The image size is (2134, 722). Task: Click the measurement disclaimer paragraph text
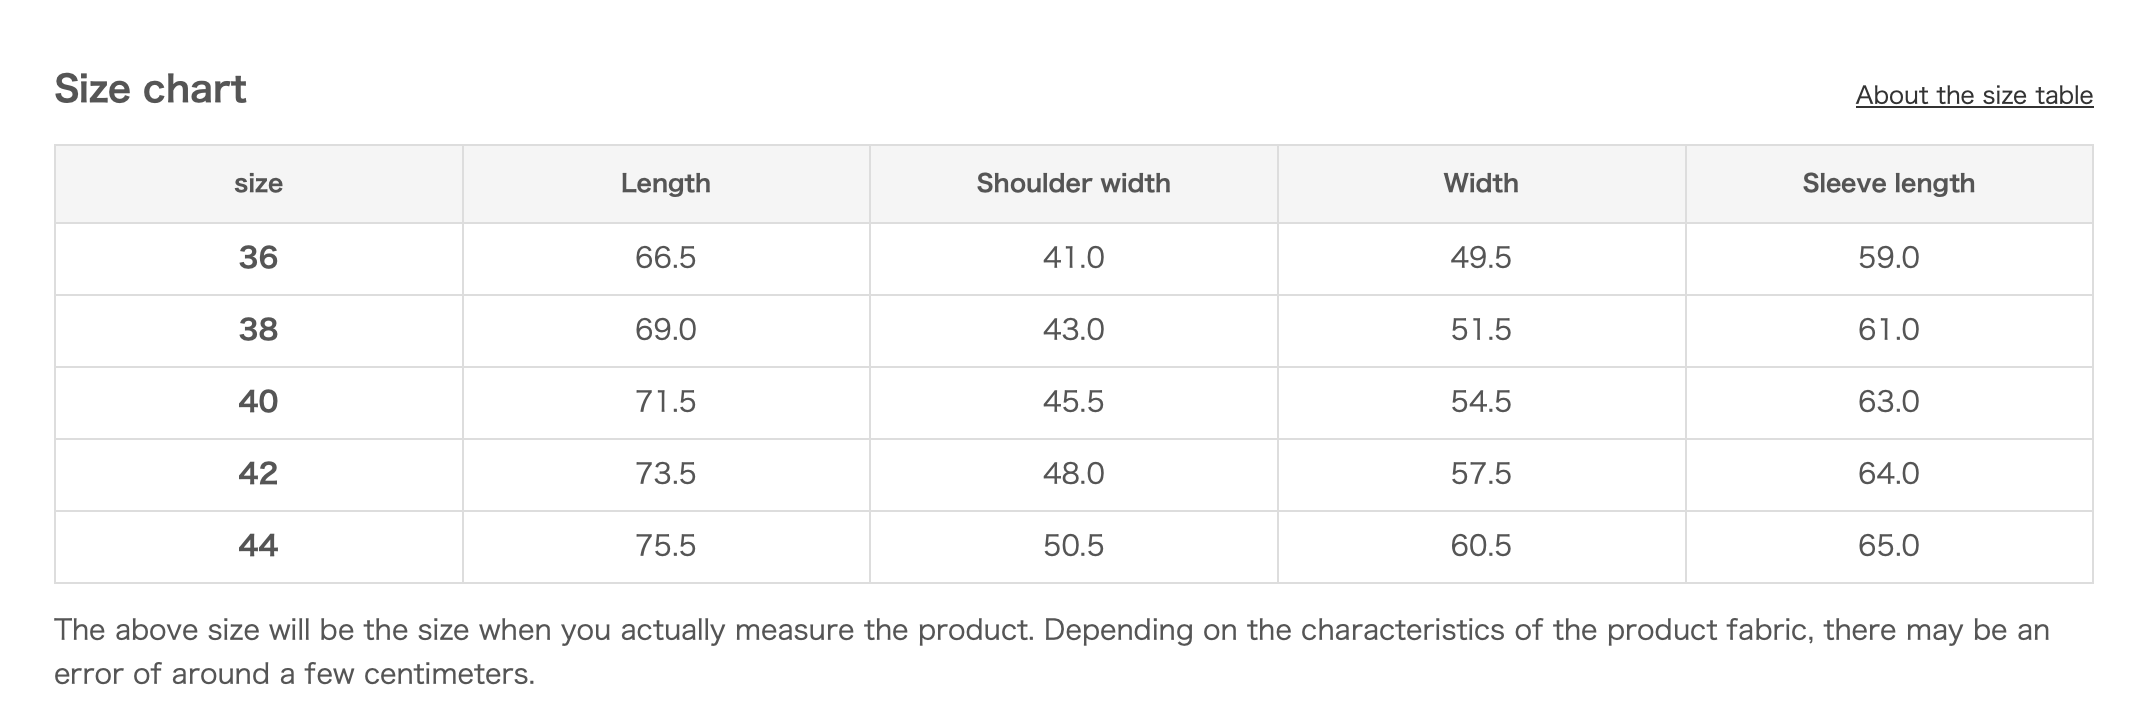[x=1050, y=631]
